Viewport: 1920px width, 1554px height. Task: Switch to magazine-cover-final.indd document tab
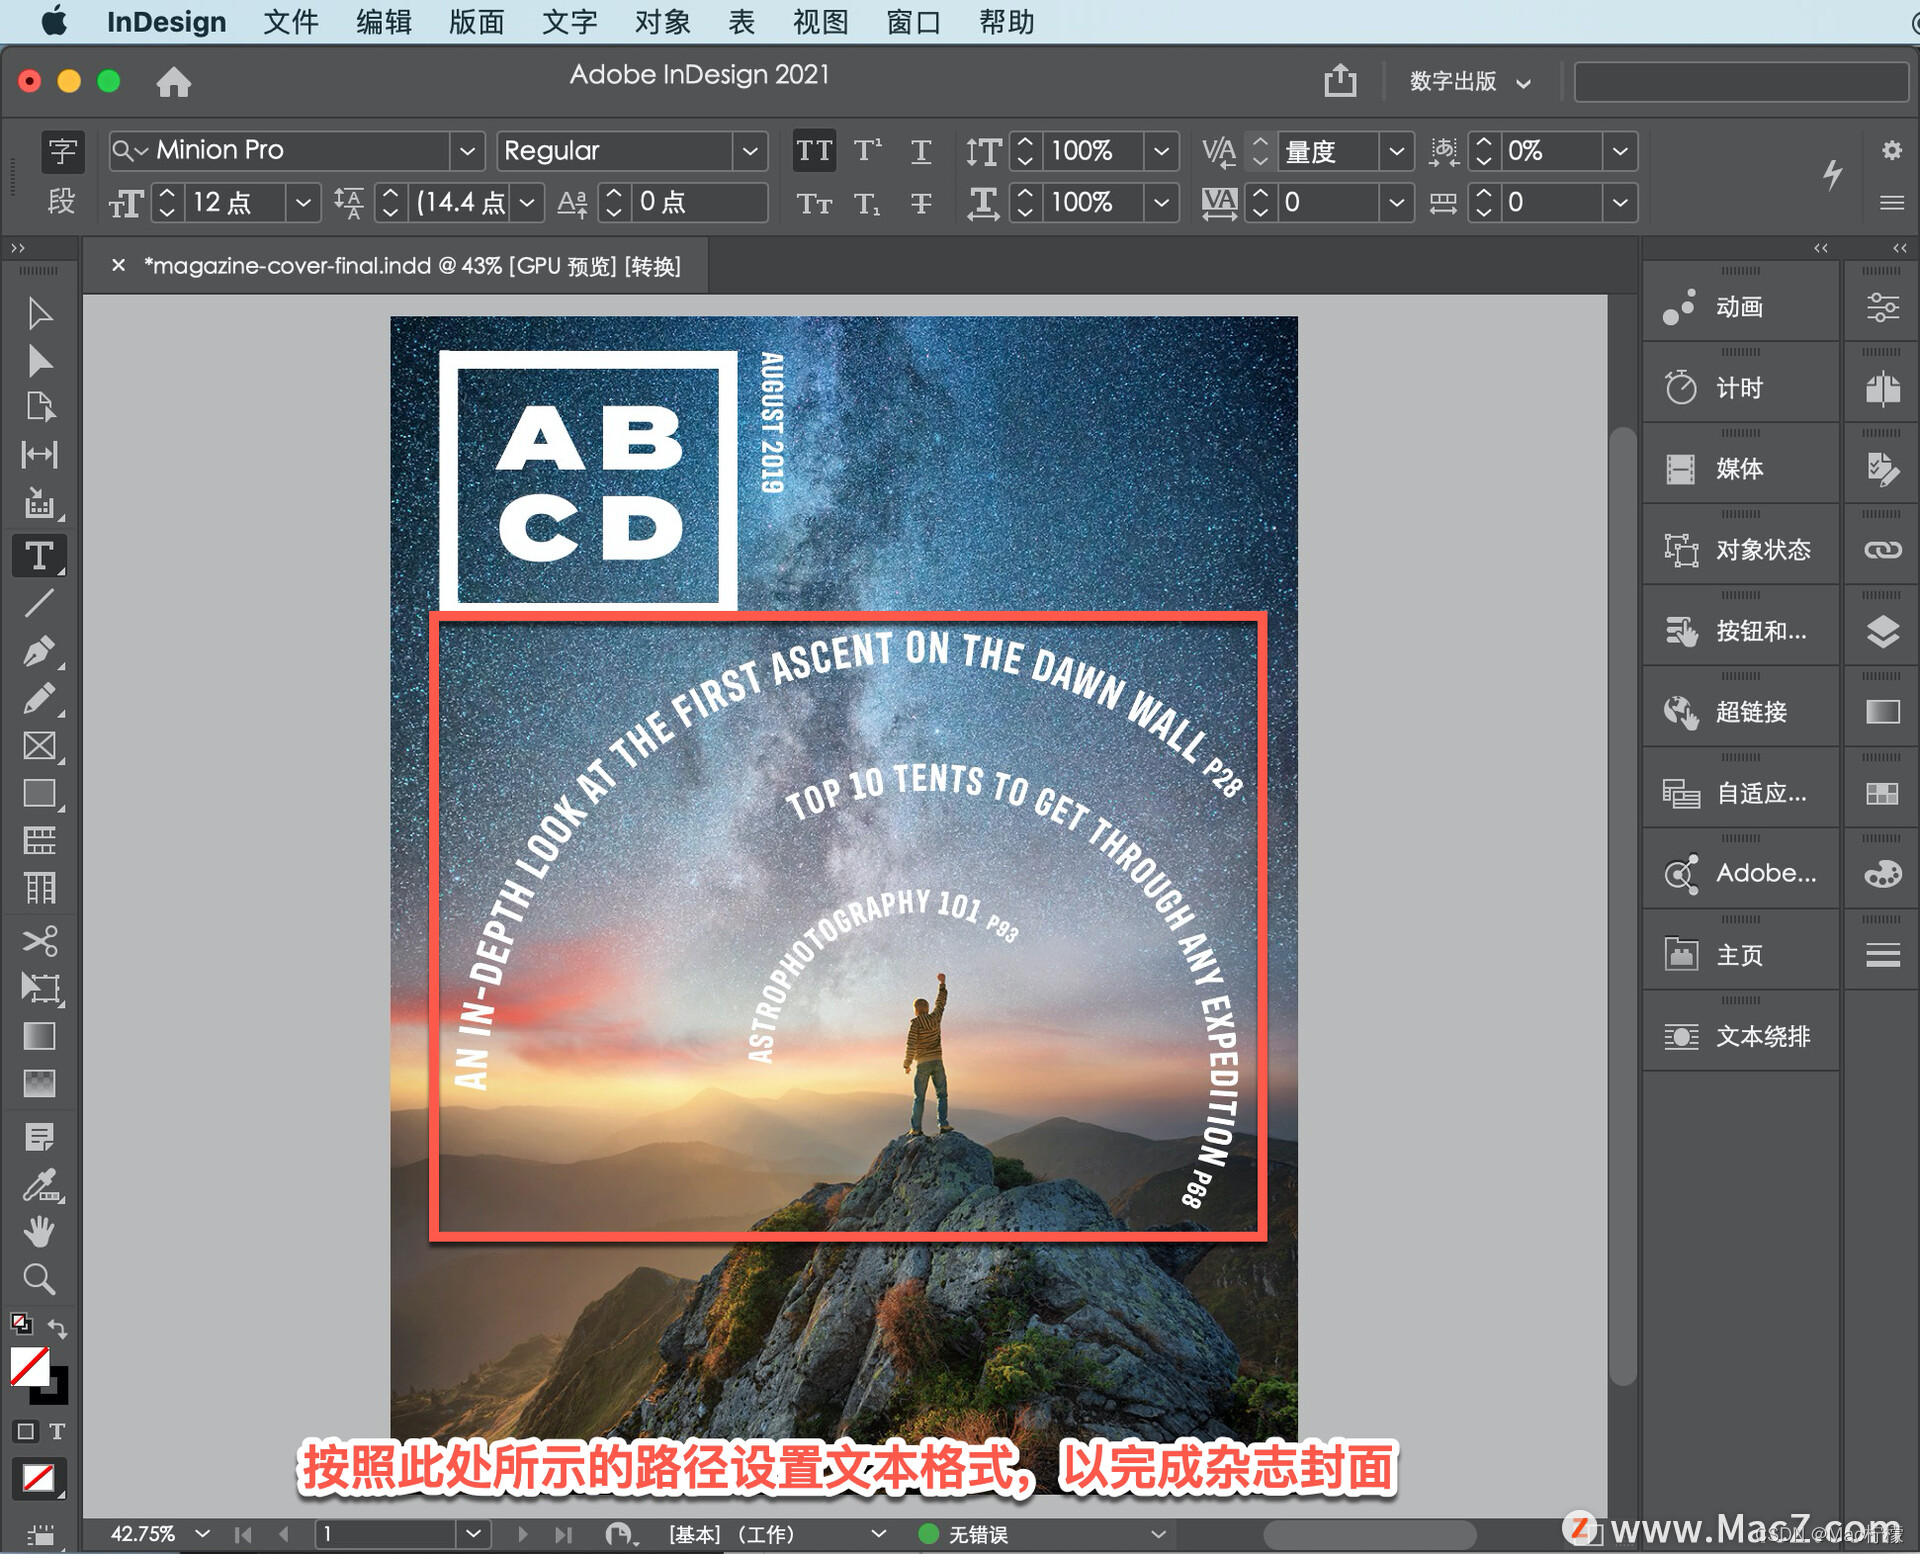click(411, 266)
